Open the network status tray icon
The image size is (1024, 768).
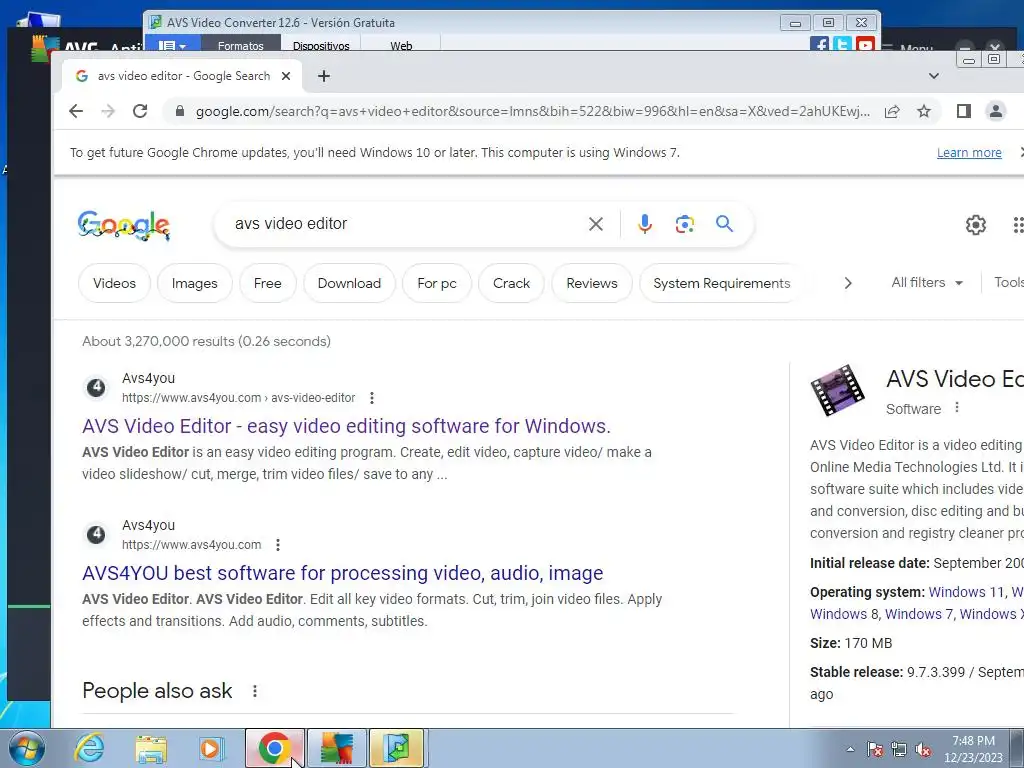pyautogui.click(x=899, y=749)
